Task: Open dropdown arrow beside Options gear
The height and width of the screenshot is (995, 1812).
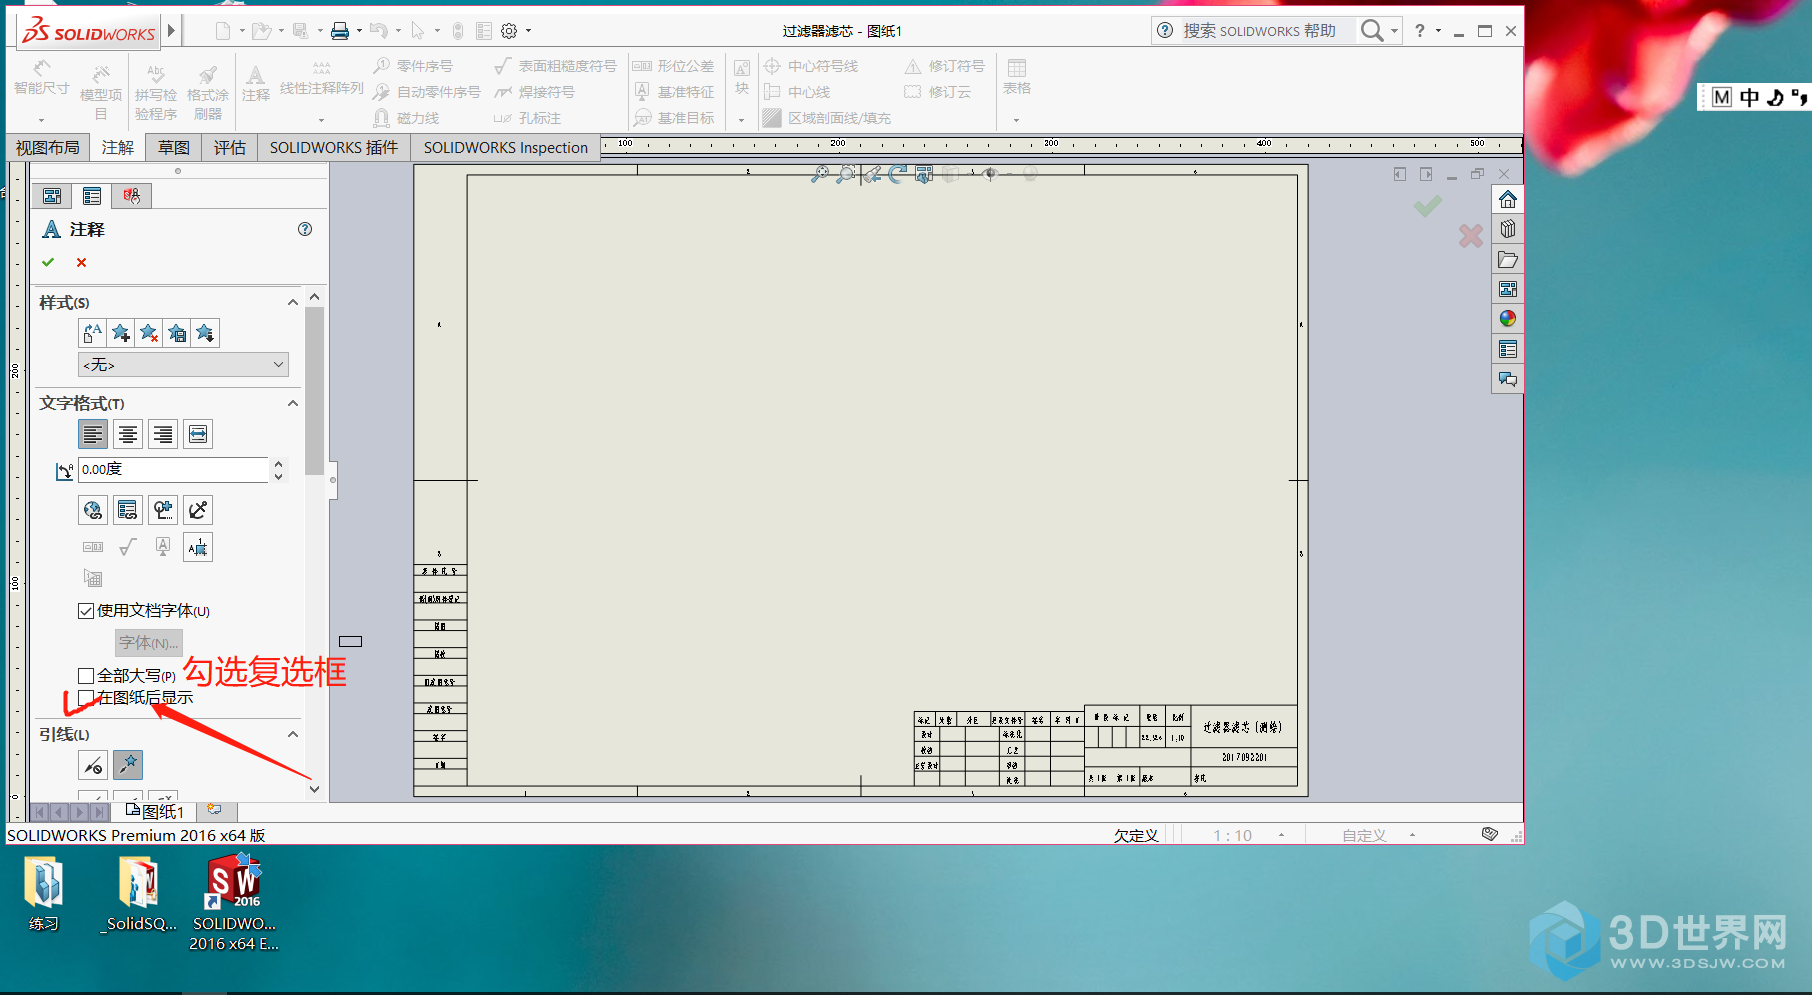Action: (x=528, y=31)
